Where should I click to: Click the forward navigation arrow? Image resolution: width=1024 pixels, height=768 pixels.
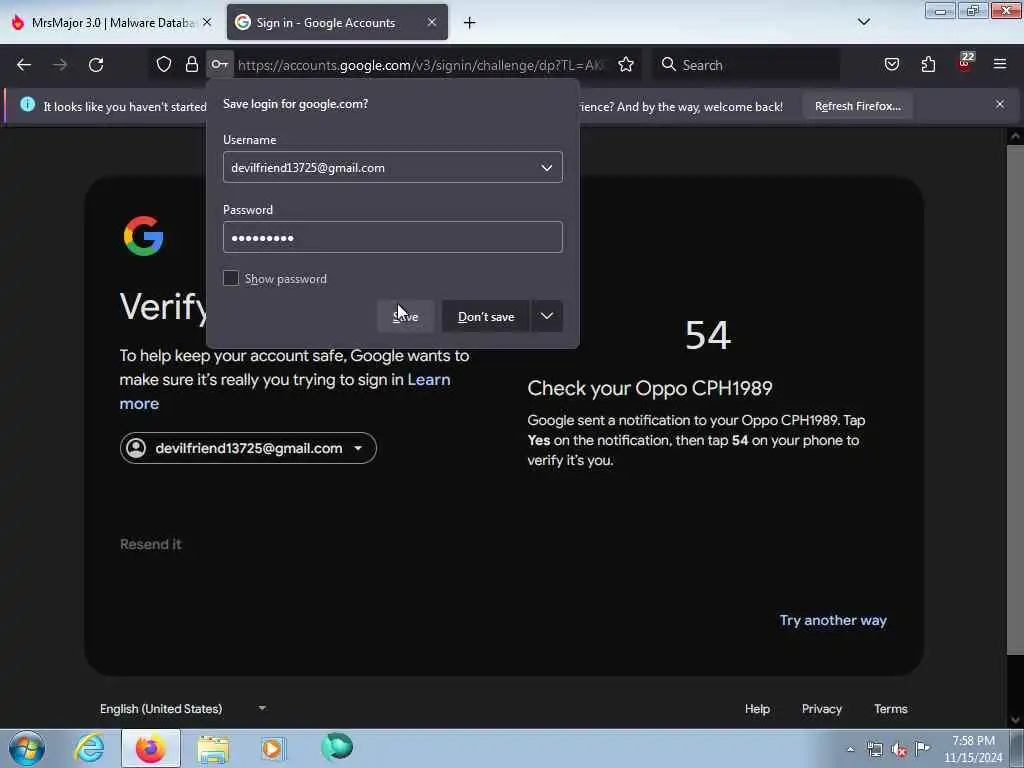click(x=60, y=65)
